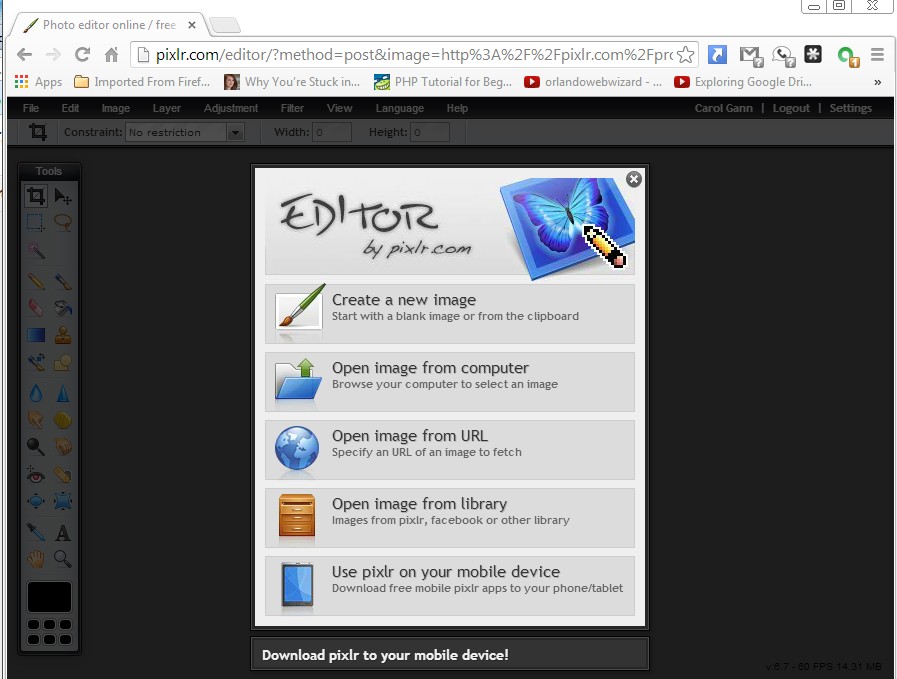Image resolution: width=897 pixels, height=679 pixels.
Task: Click crop icon in options bar
Action: (x=38, y=132)
